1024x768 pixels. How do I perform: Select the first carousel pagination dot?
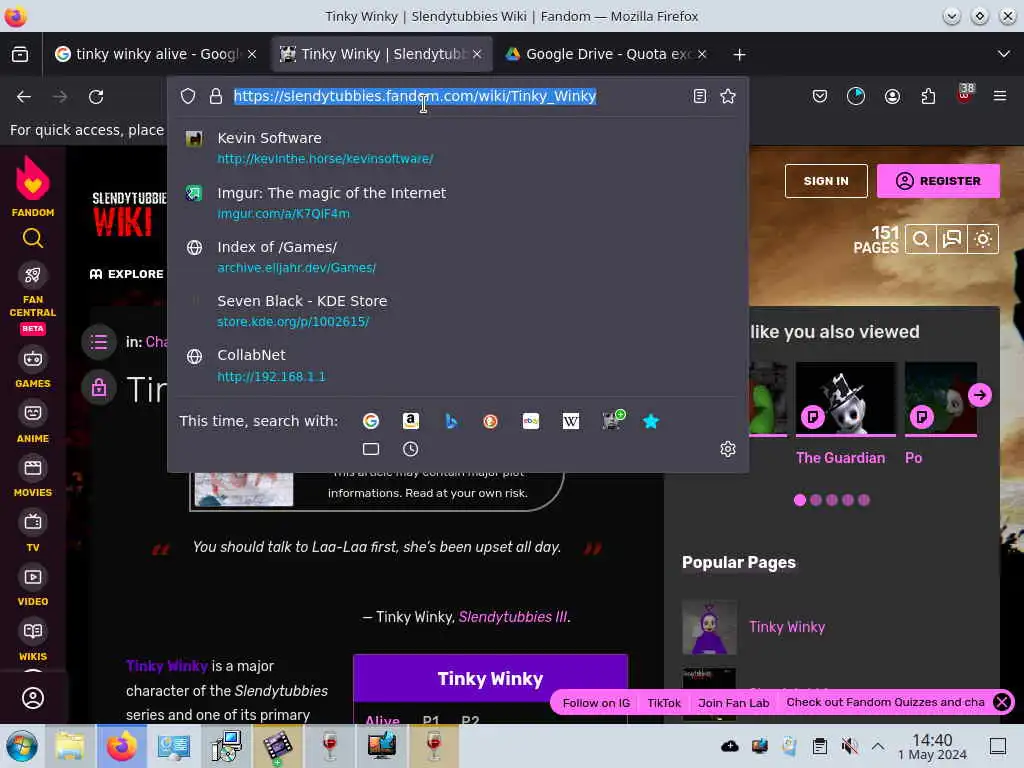[x=800, y=500]
